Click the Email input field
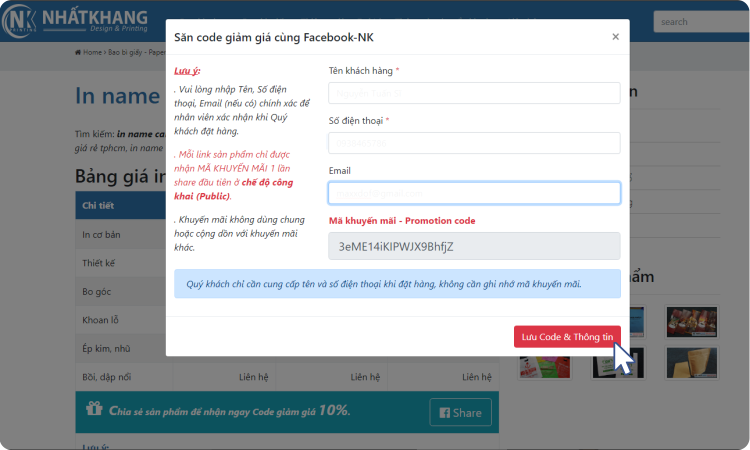750x450 pixels. tap(474, 193)
